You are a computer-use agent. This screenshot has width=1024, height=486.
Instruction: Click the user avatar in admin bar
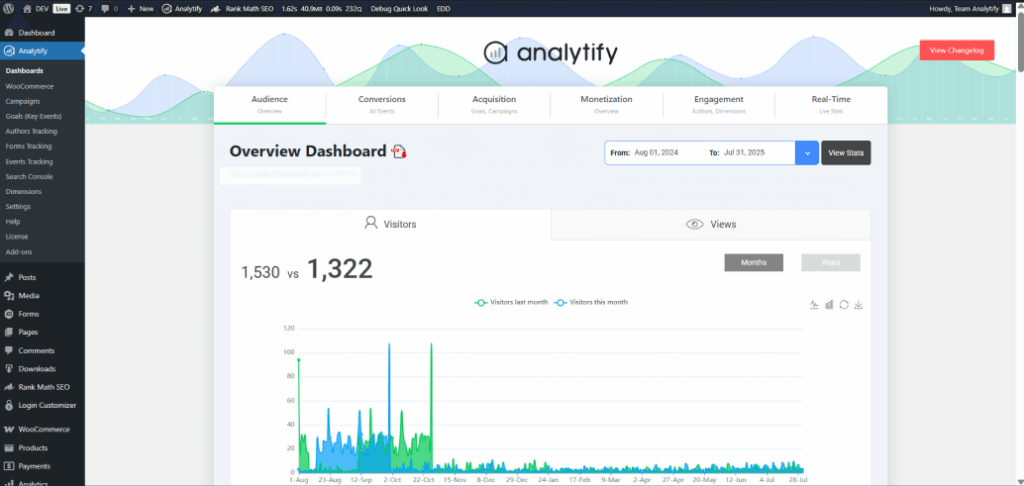tap(1006, 8)
